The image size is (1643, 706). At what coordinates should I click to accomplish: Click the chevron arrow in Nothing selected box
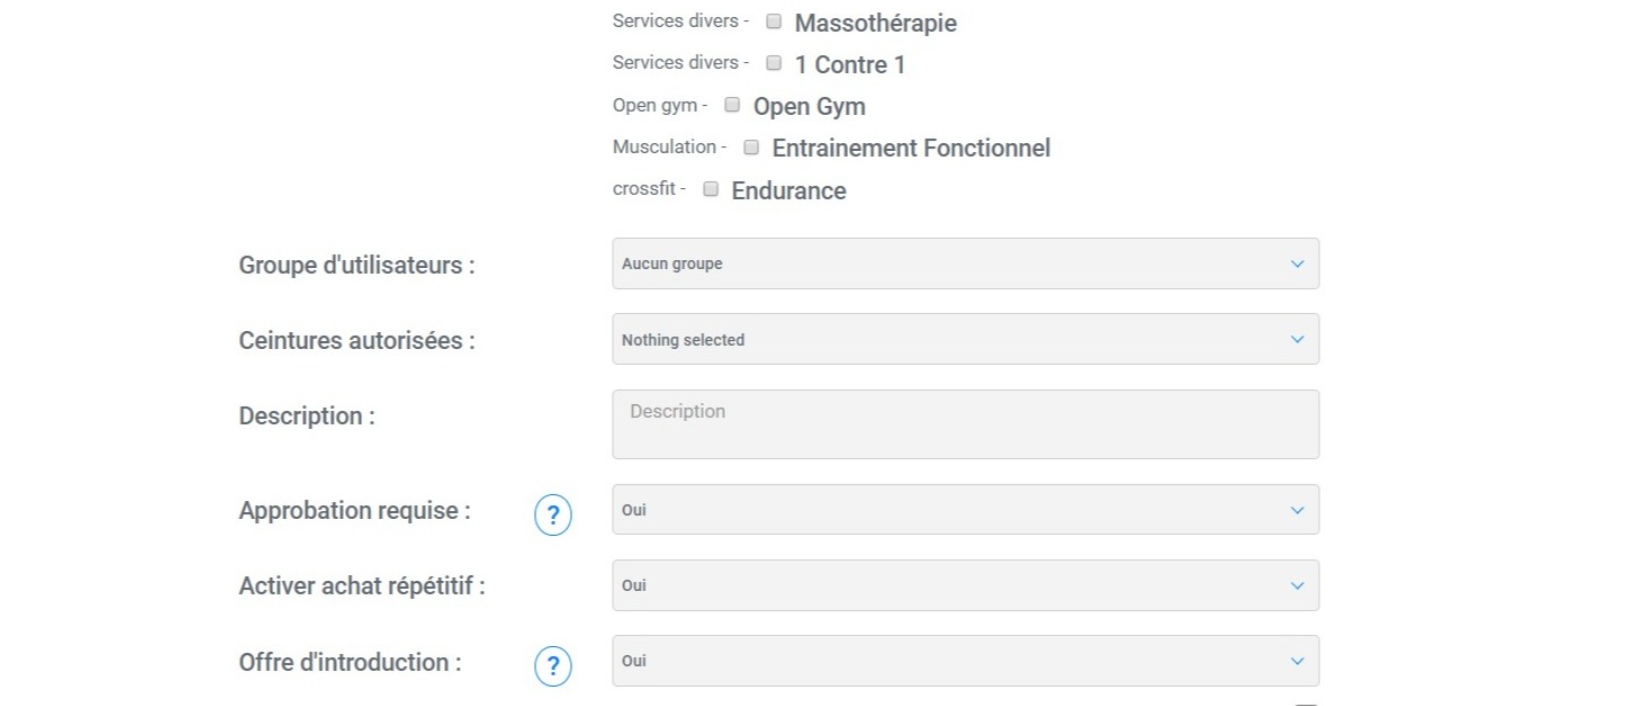[x=1297, y=340]
